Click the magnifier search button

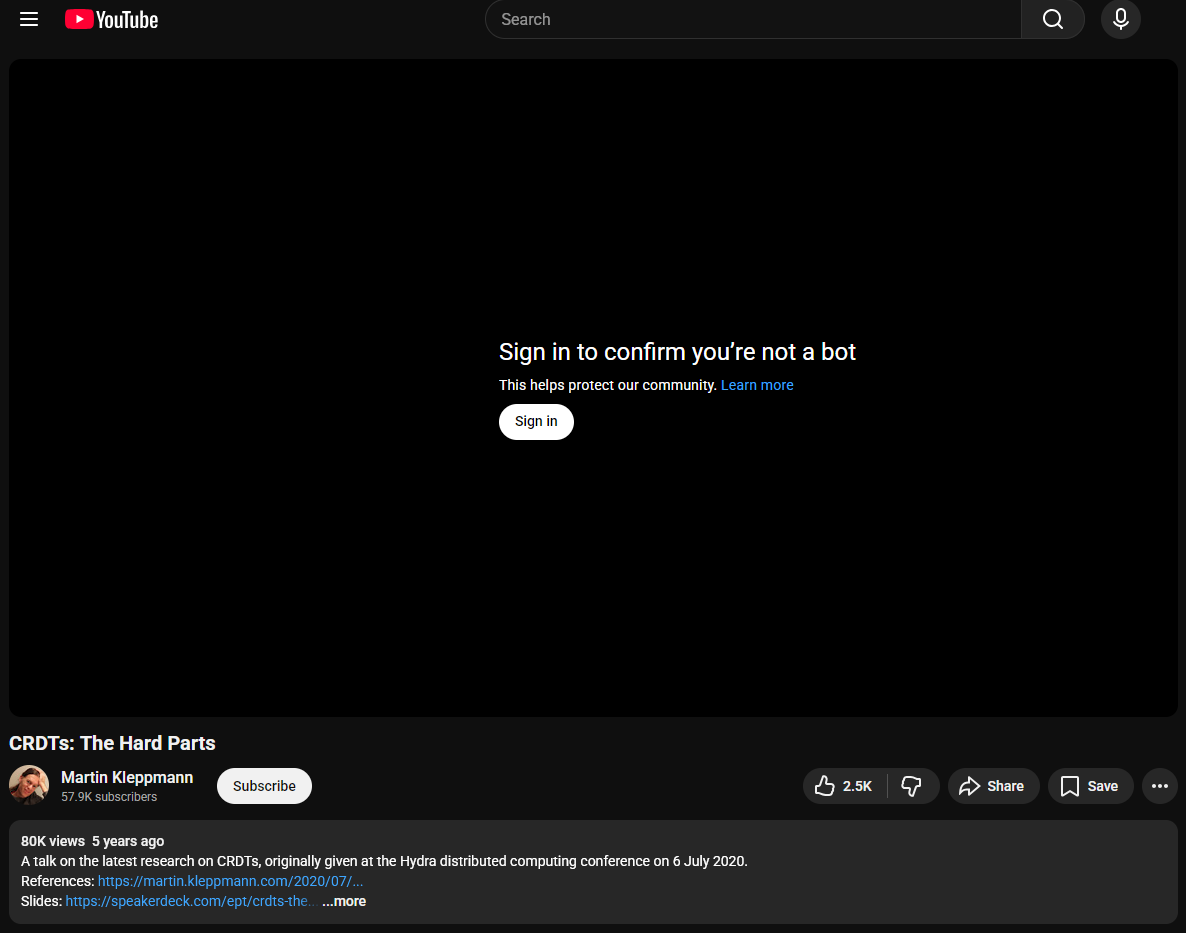click(x=1053, y=20)
